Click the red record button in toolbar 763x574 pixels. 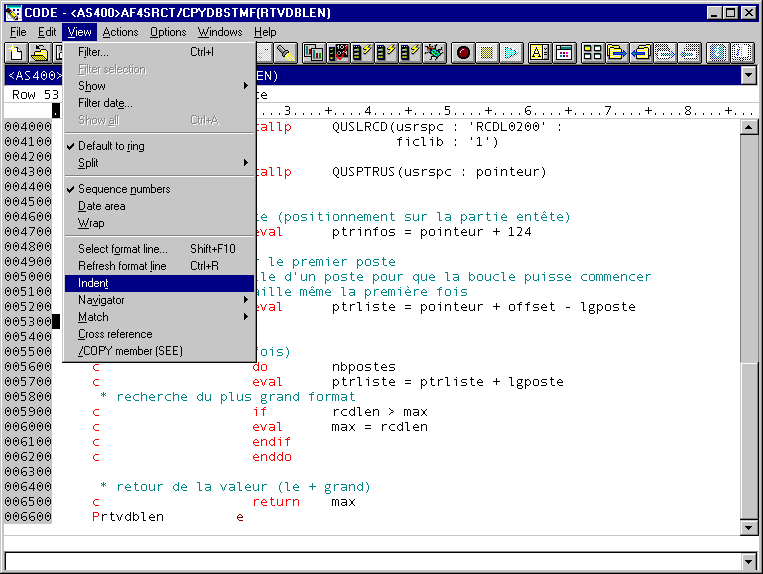tap(463, 53)
